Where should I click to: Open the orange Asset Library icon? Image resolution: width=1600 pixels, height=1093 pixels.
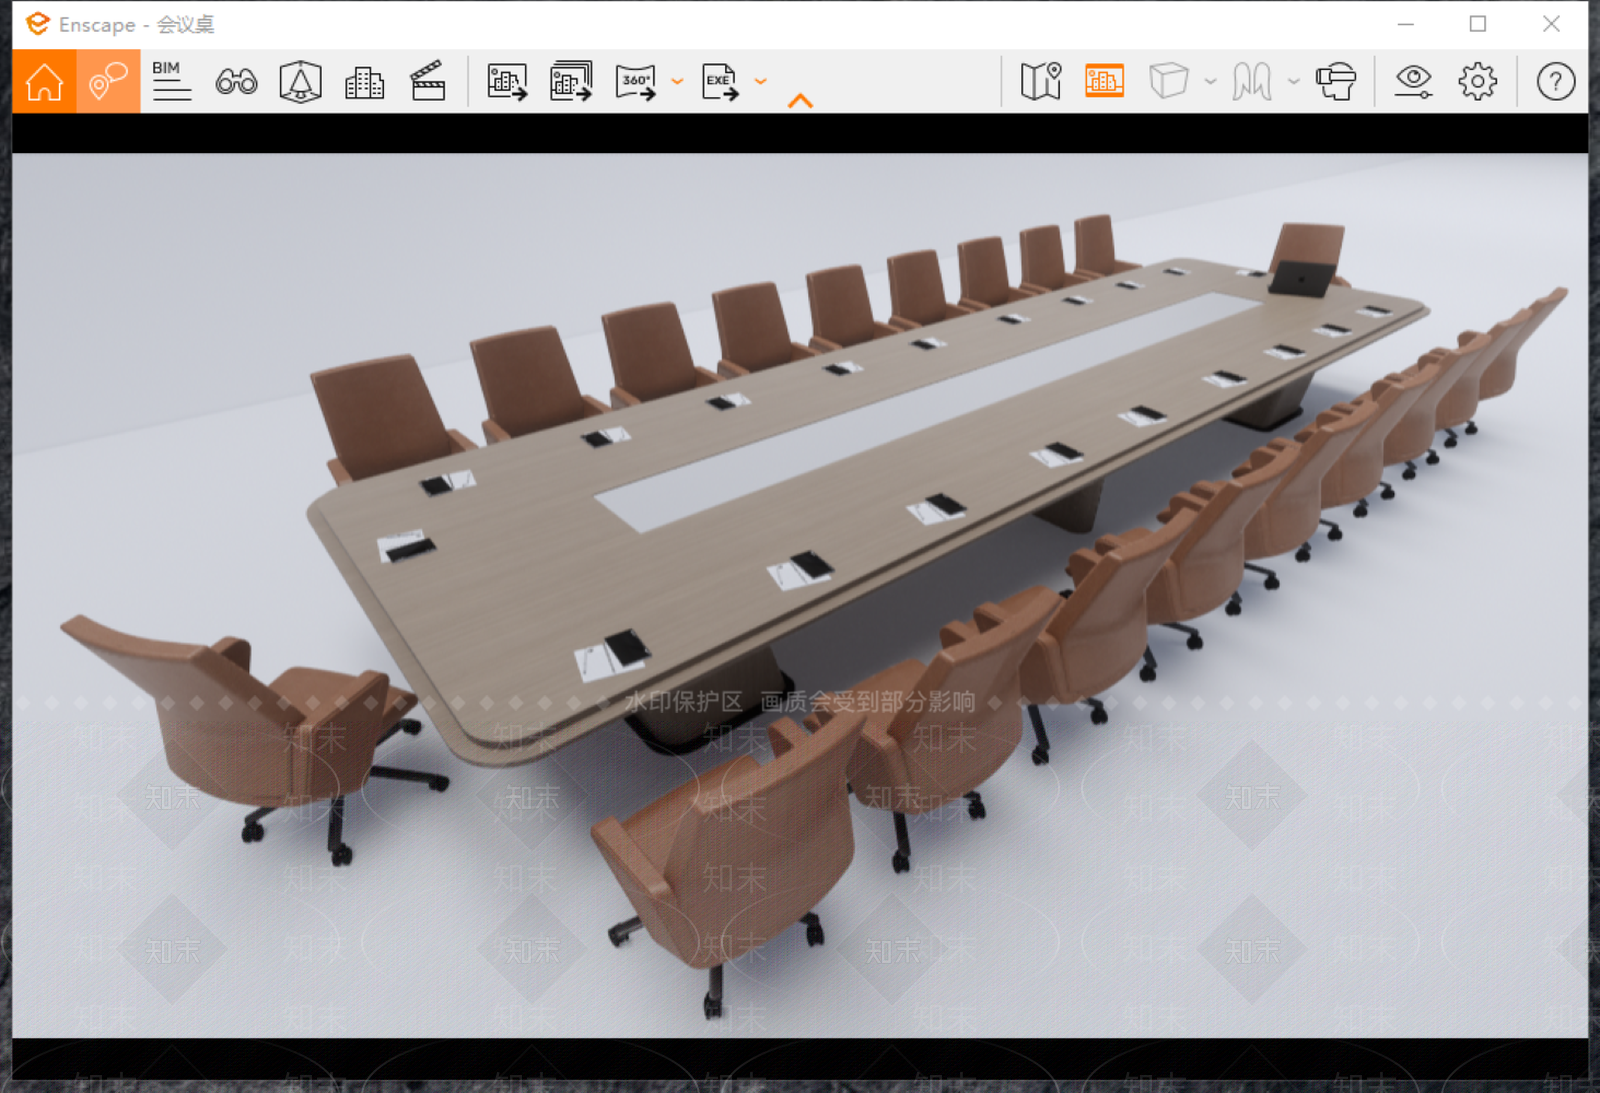coord(1104,81)
